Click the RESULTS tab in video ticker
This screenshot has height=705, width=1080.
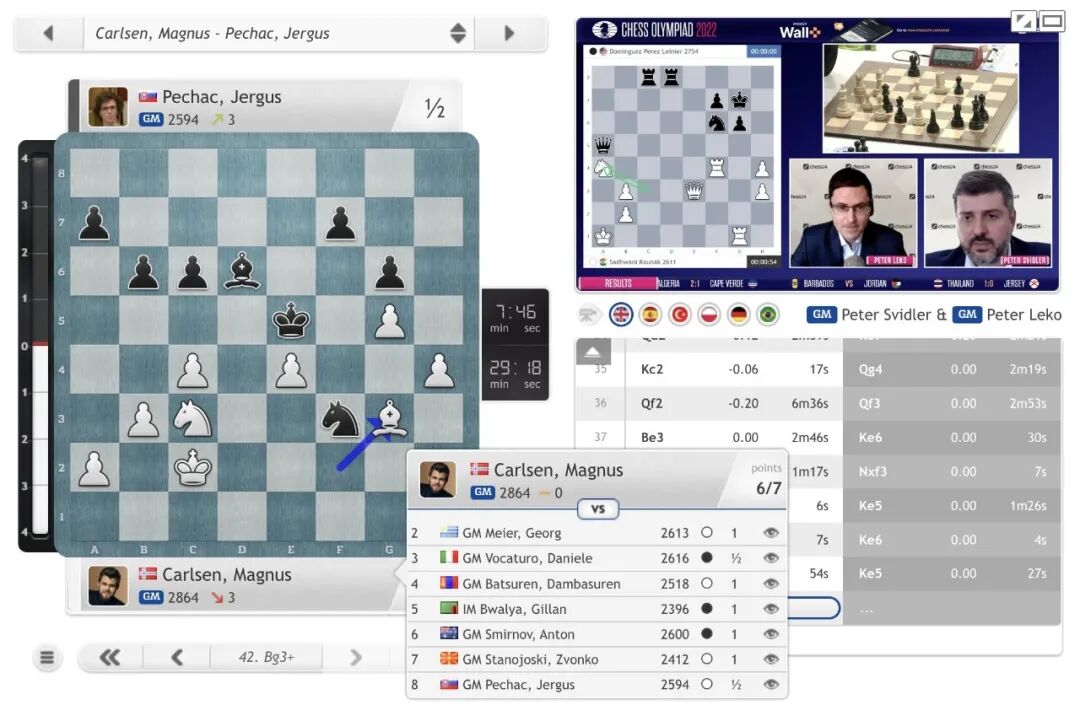click(618, 284)
